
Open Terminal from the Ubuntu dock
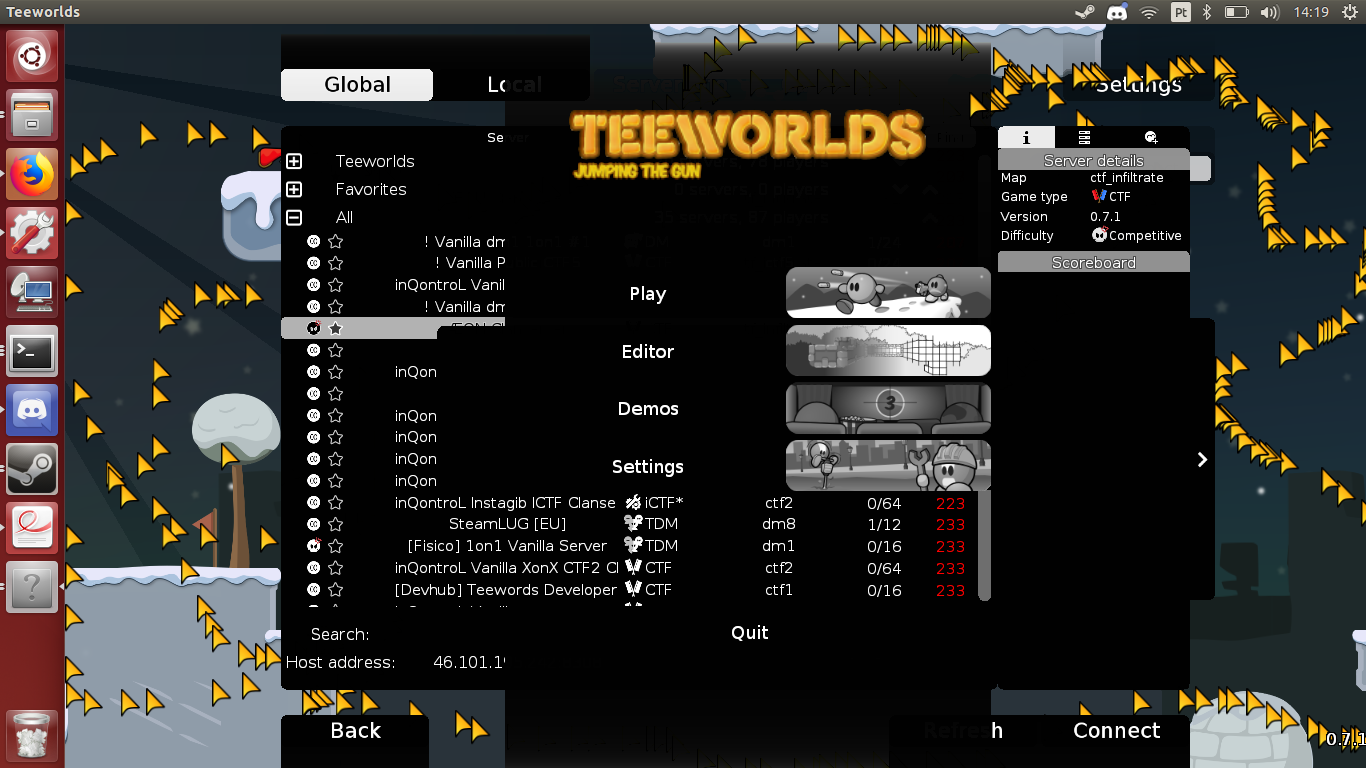click(33, 352)
